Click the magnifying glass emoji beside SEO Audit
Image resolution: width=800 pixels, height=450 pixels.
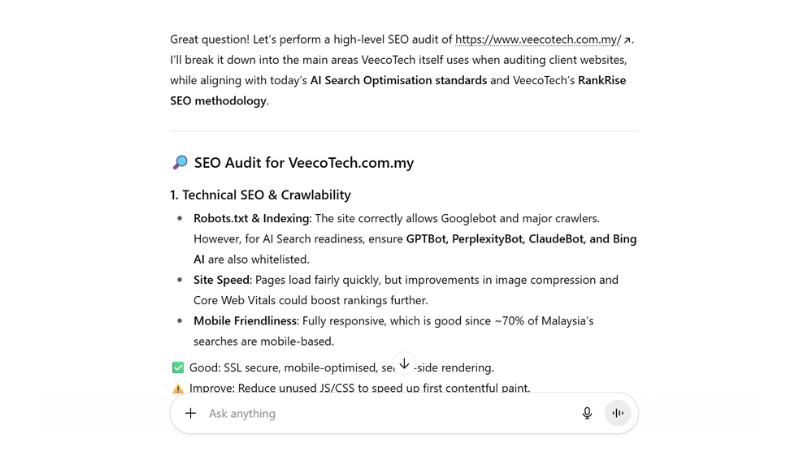point(180,162)
